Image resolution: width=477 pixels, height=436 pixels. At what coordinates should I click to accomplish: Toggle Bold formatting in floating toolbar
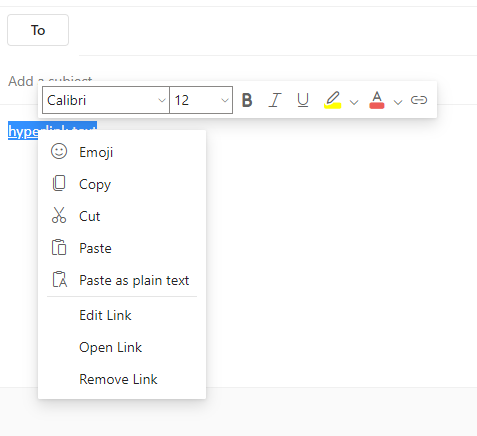(247, 100)
